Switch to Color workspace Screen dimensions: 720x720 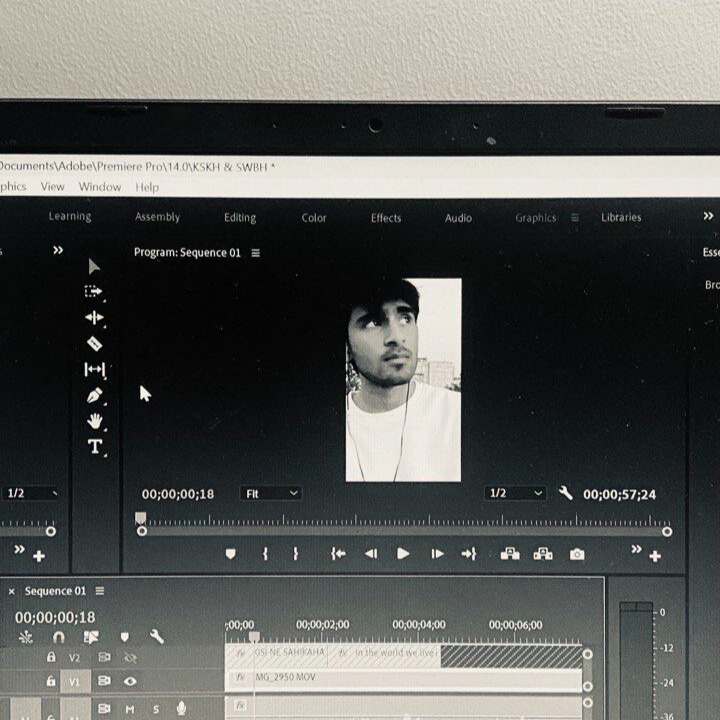click(314, 218)
